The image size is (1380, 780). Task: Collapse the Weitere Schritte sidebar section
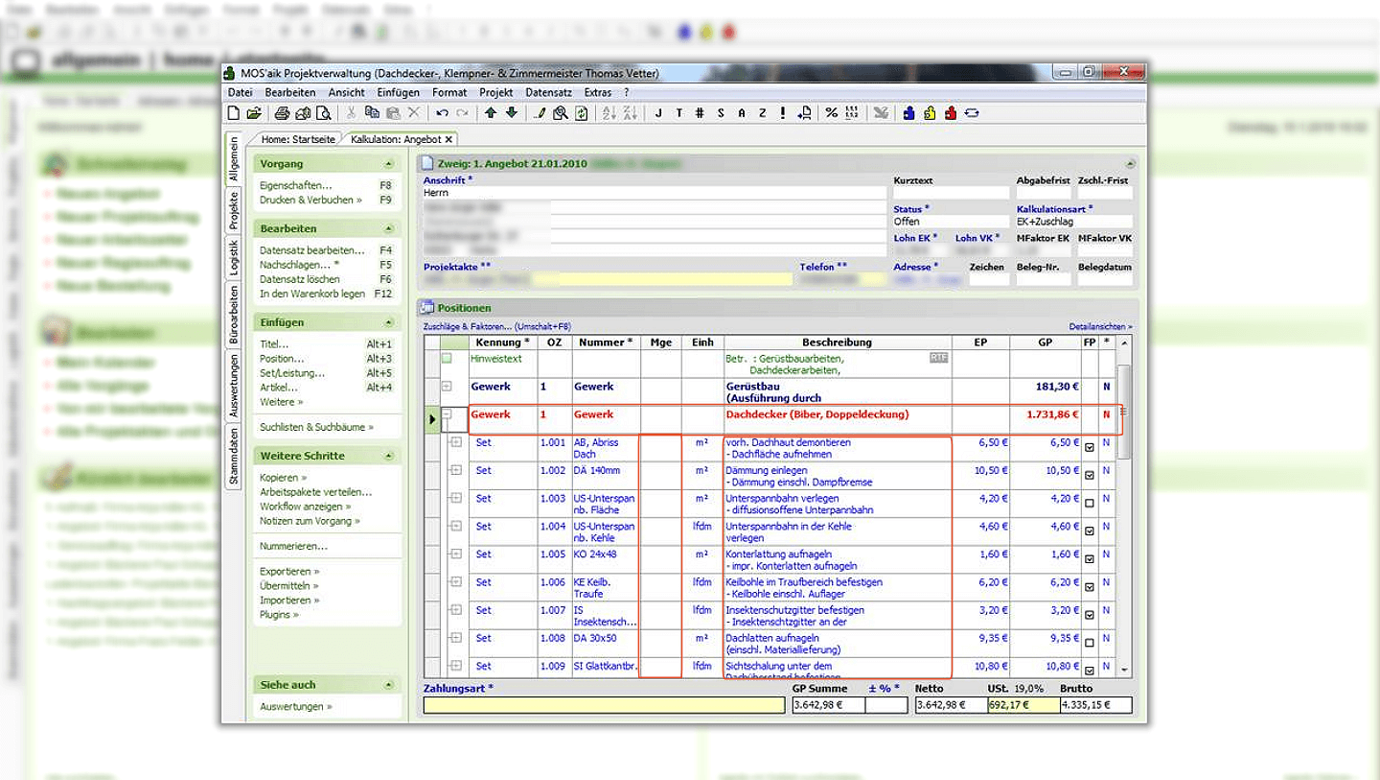(388, 456)
